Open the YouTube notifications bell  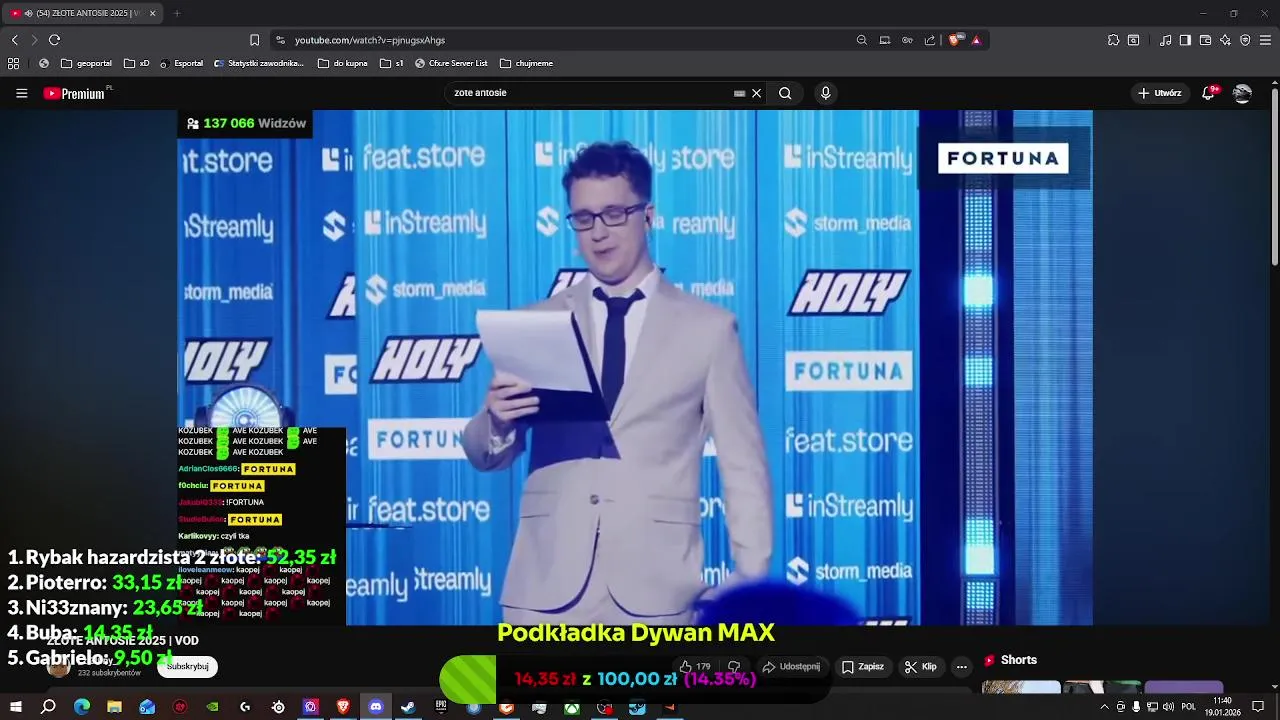1209,93
